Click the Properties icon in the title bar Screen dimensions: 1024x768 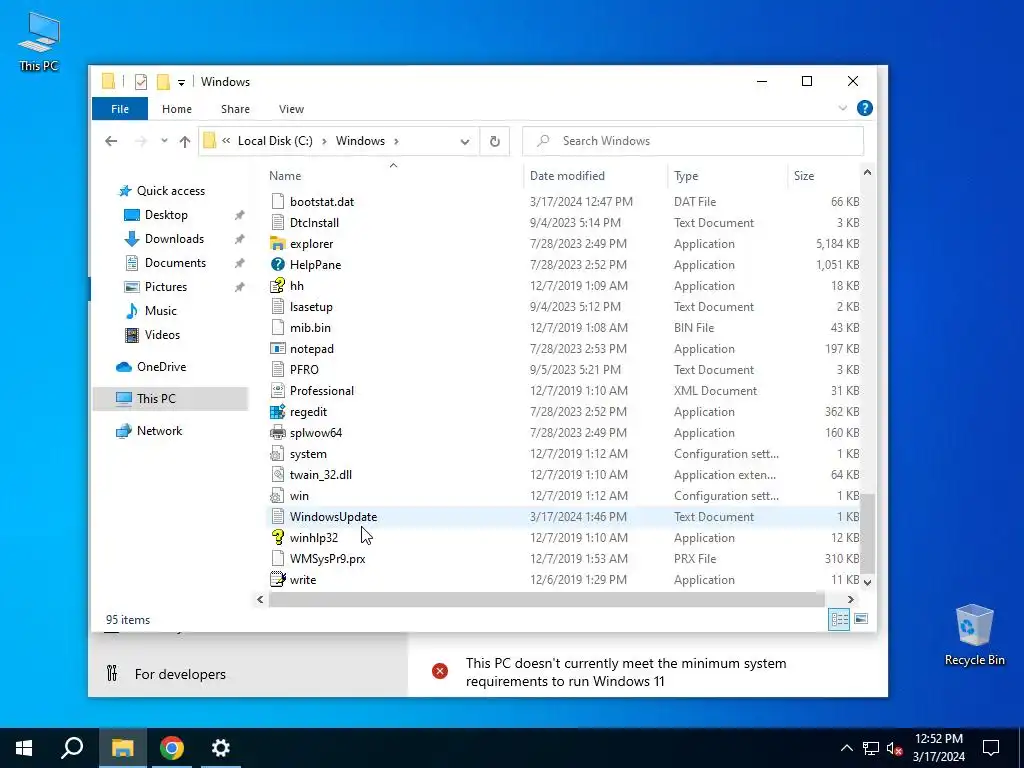[140, 82]
